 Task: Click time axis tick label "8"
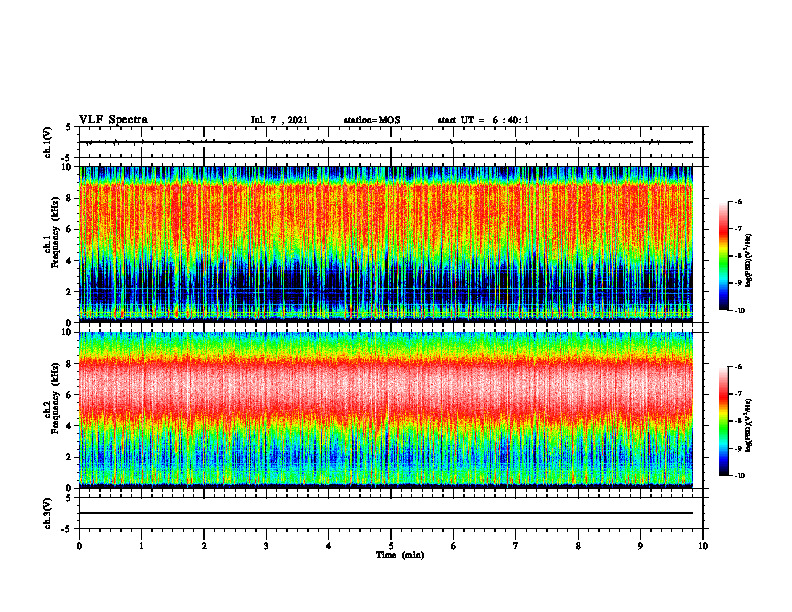[x=578, y=546]
